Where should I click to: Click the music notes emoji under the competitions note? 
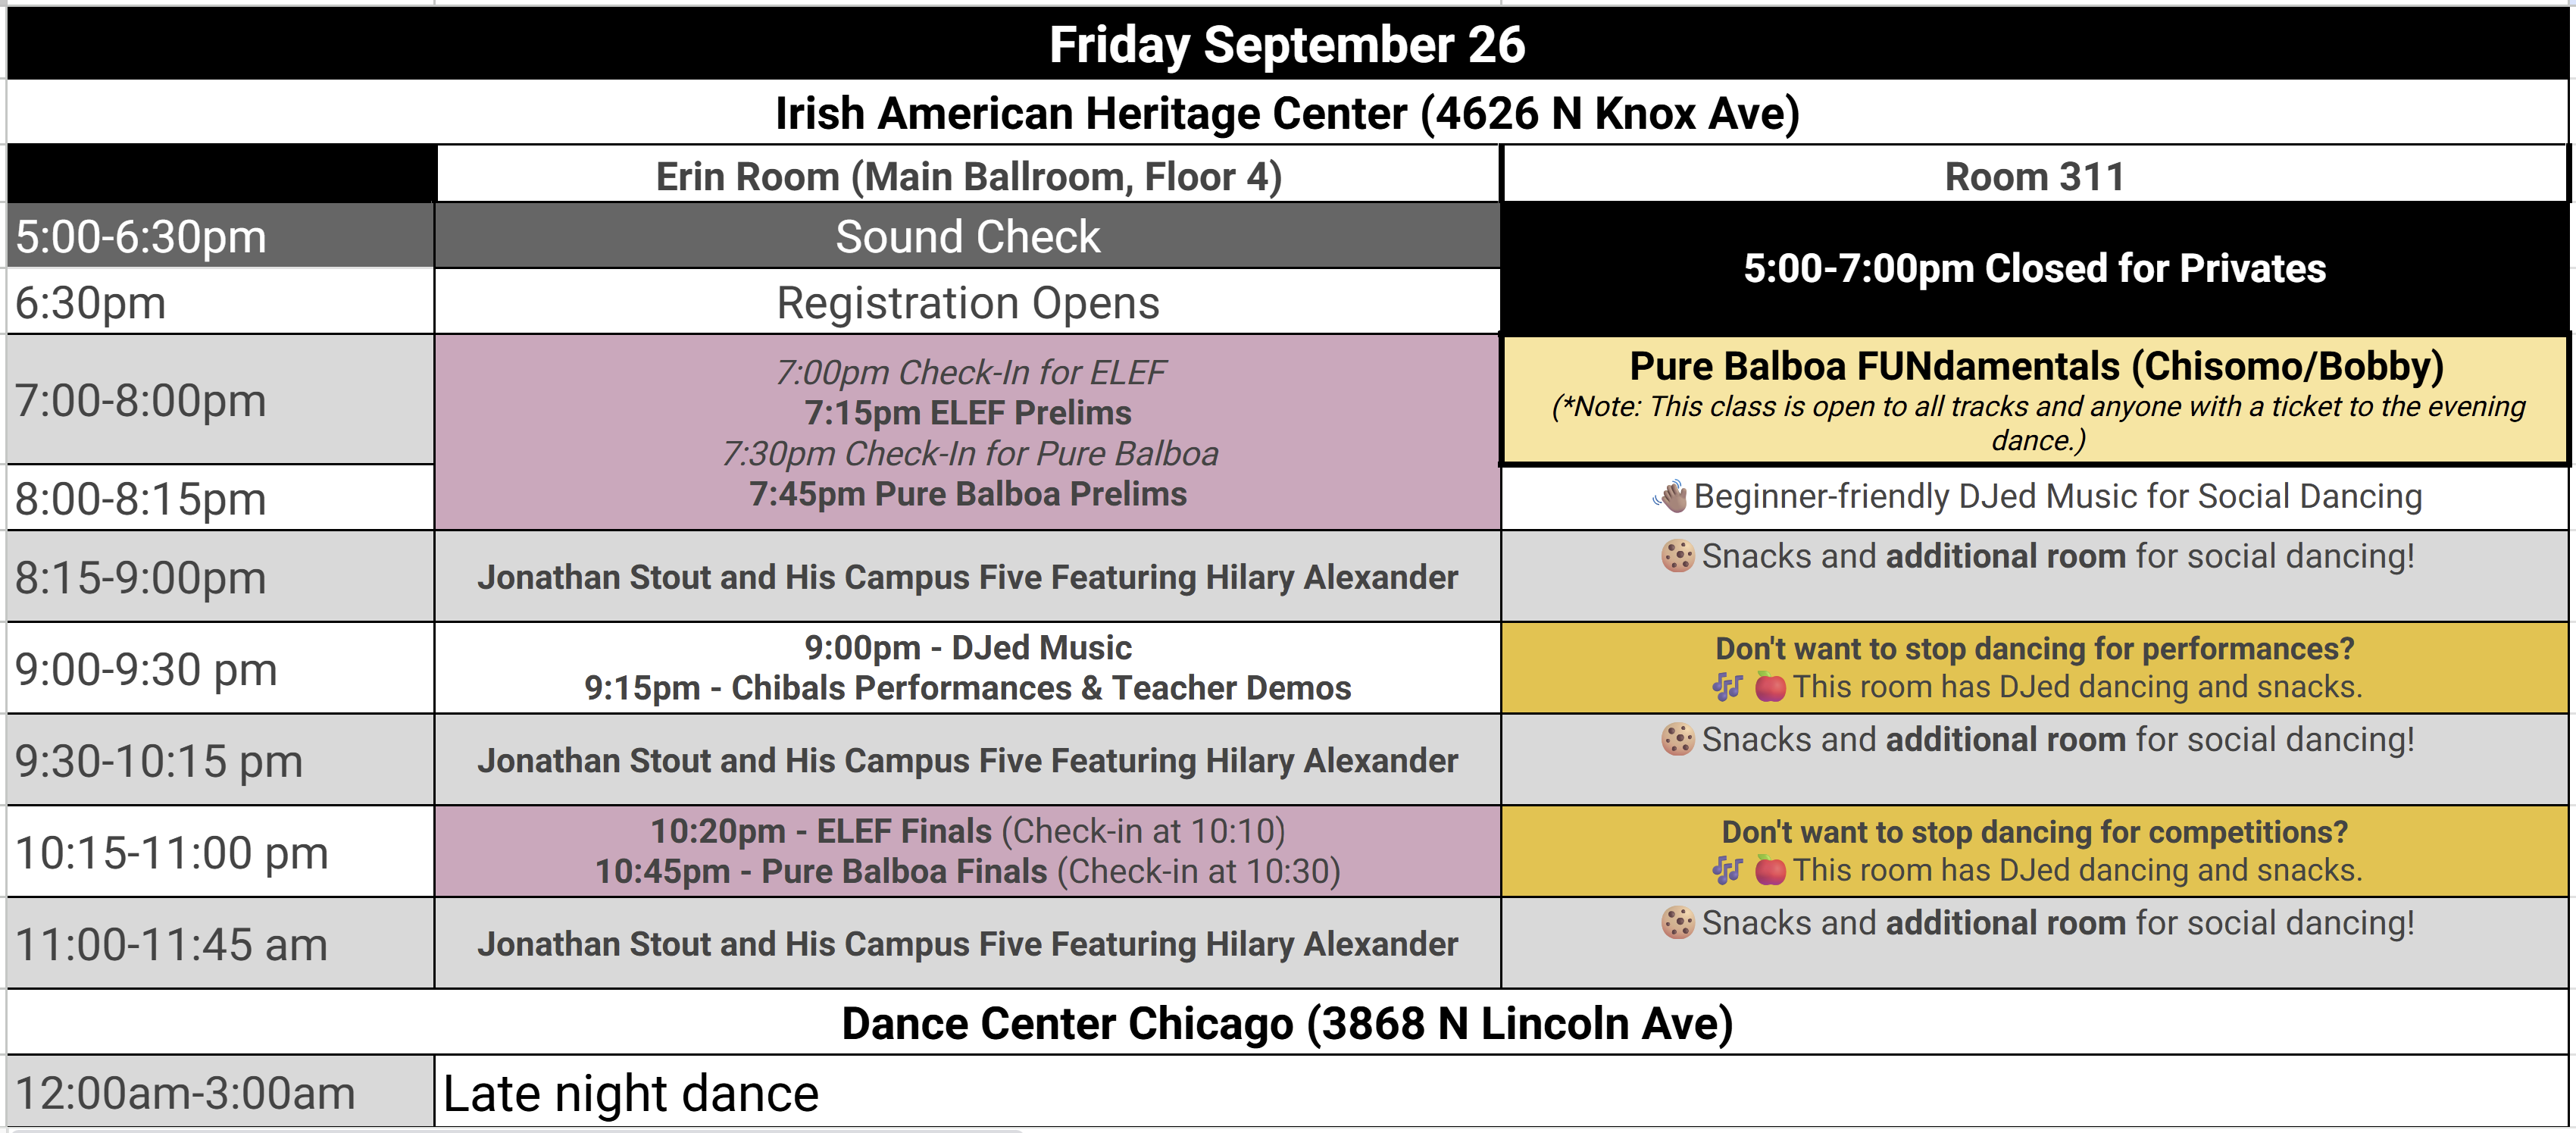(x=1727, y=871)
